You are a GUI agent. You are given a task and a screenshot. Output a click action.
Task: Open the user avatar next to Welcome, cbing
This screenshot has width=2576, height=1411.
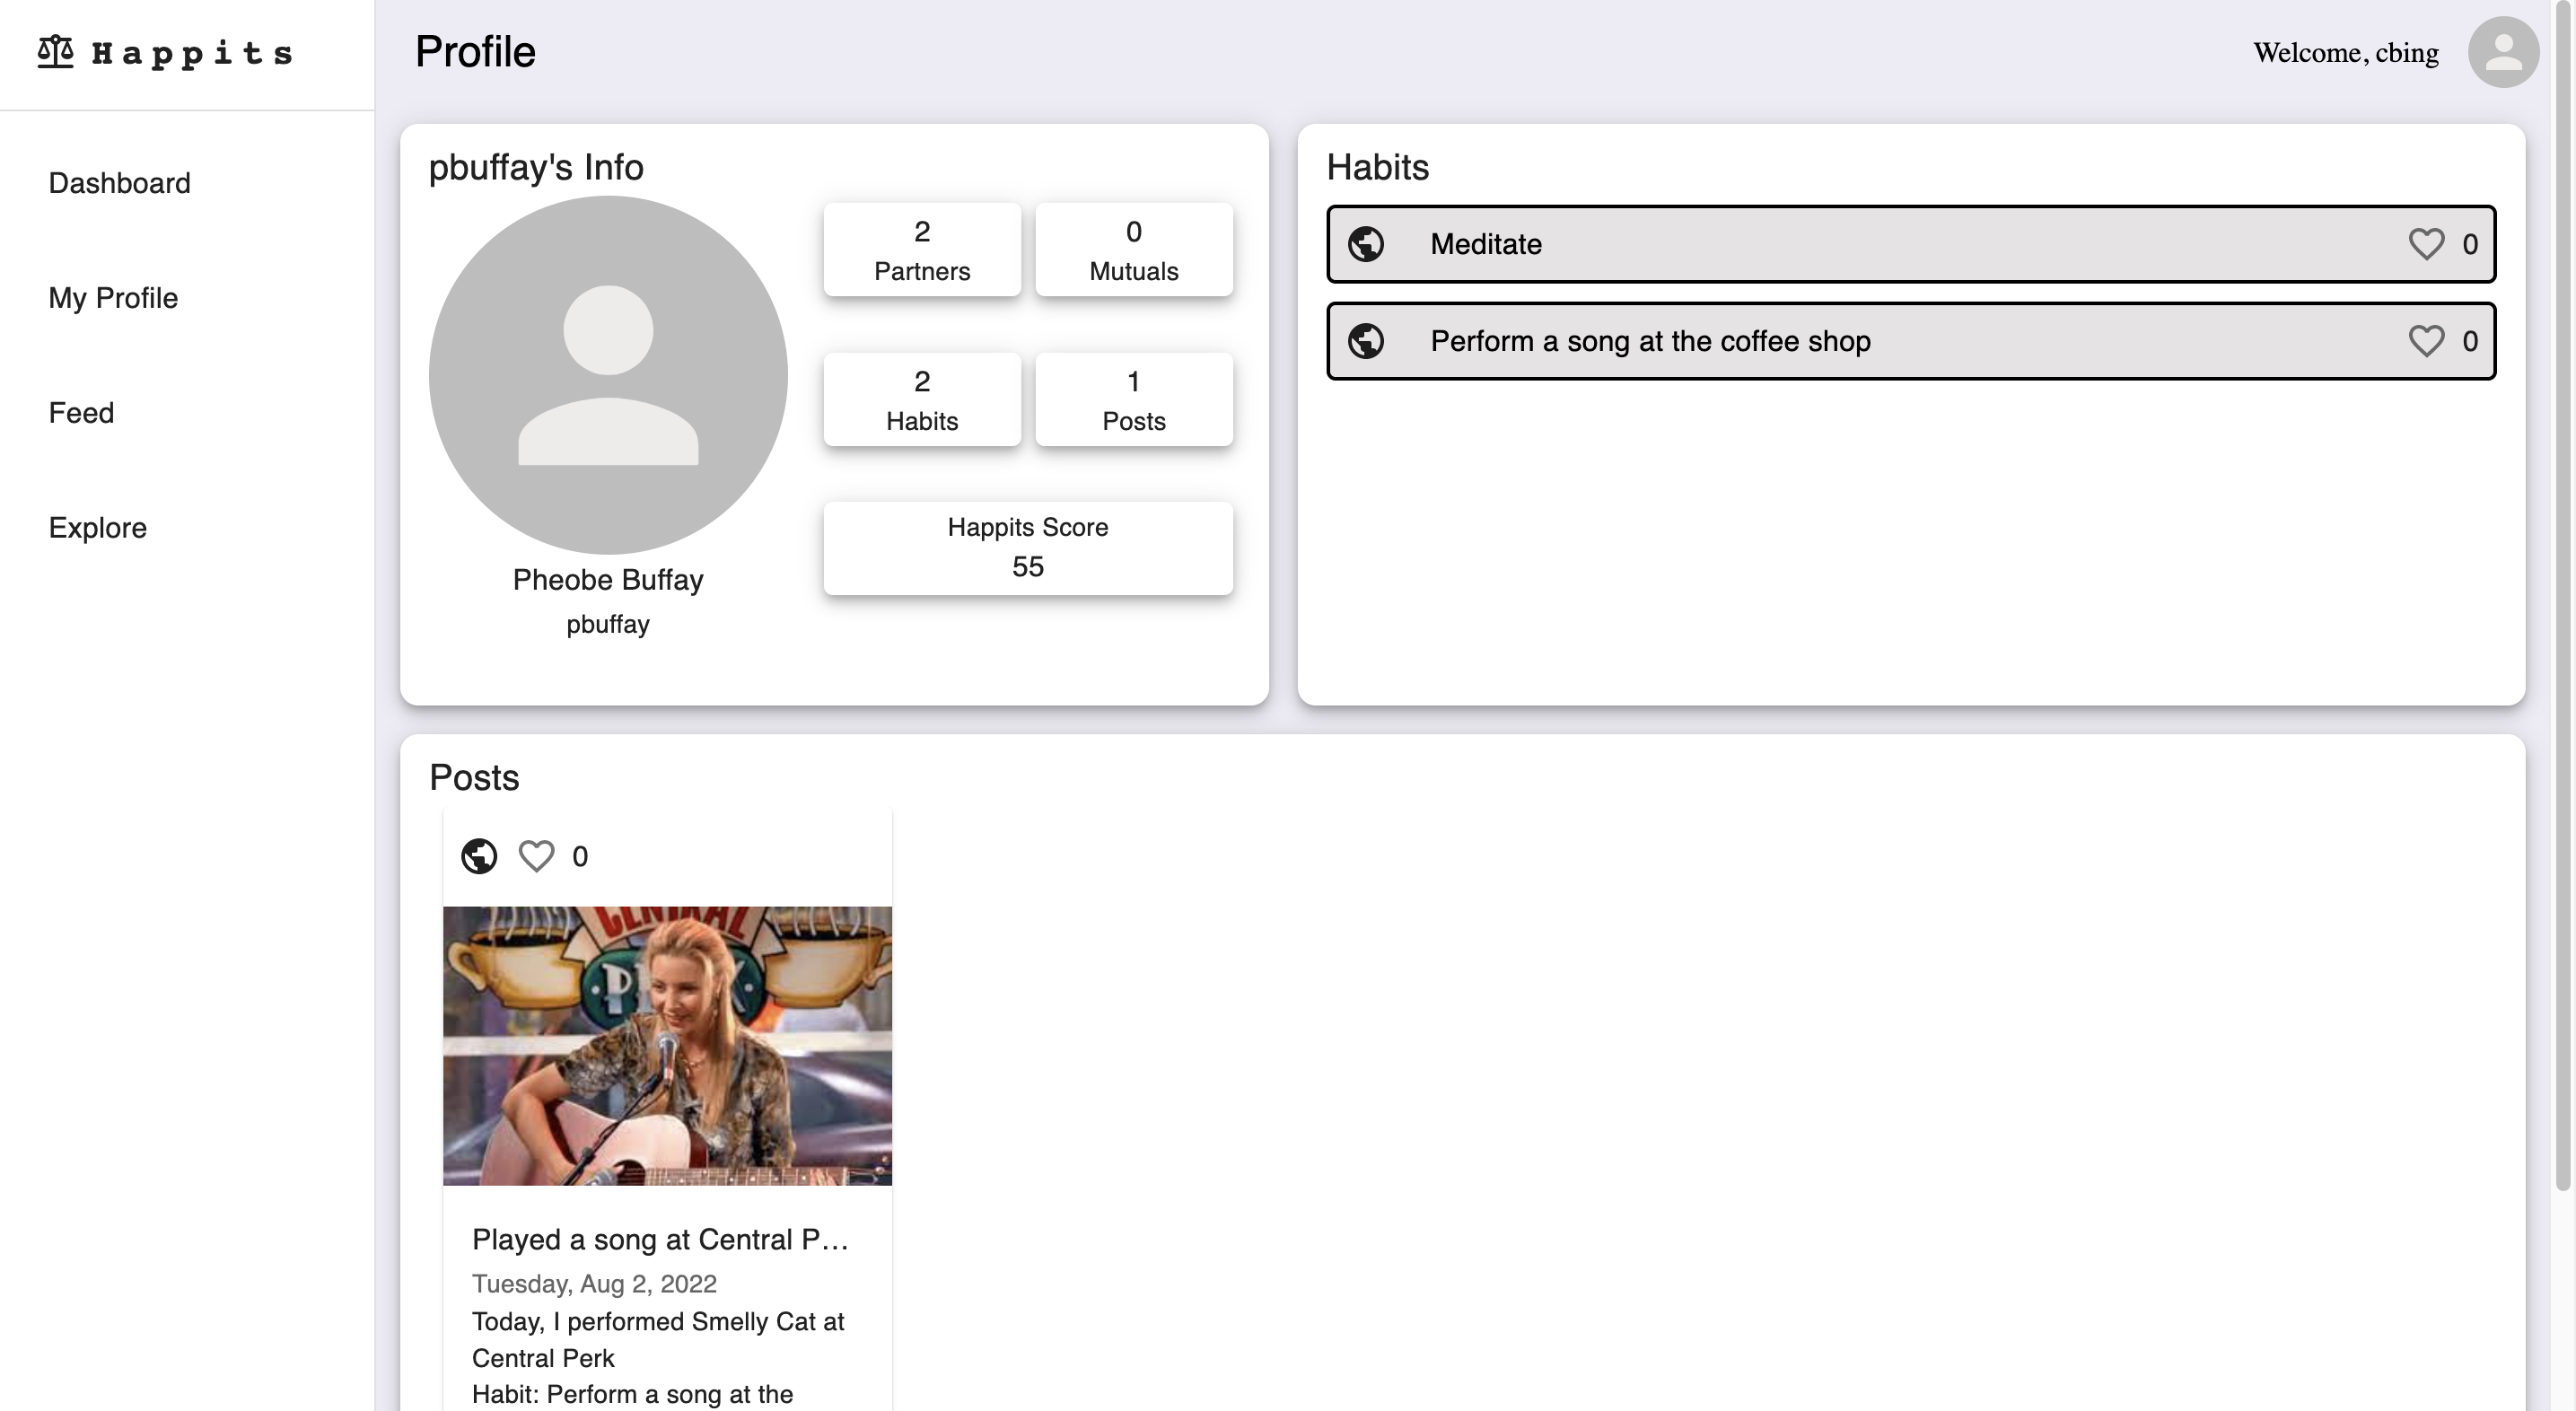click(x=2502, y=52)
